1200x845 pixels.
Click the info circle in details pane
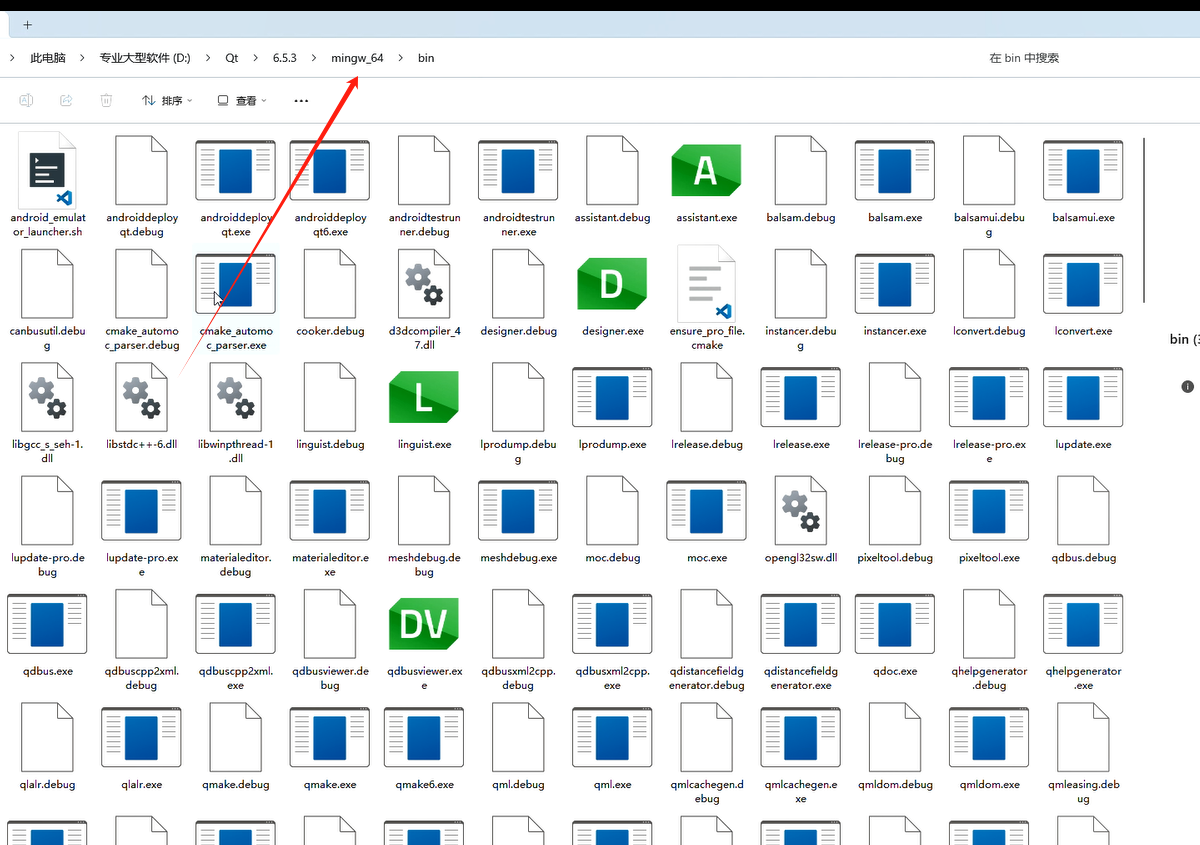click(x=1187, y=386)
